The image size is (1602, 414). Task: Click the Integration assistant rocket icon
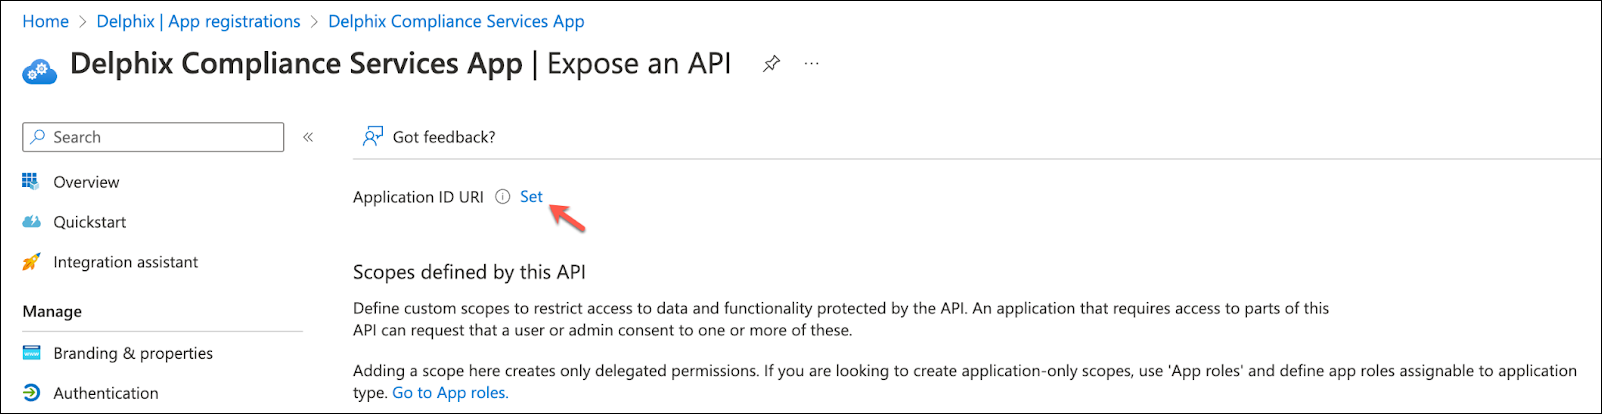[31, 262]
